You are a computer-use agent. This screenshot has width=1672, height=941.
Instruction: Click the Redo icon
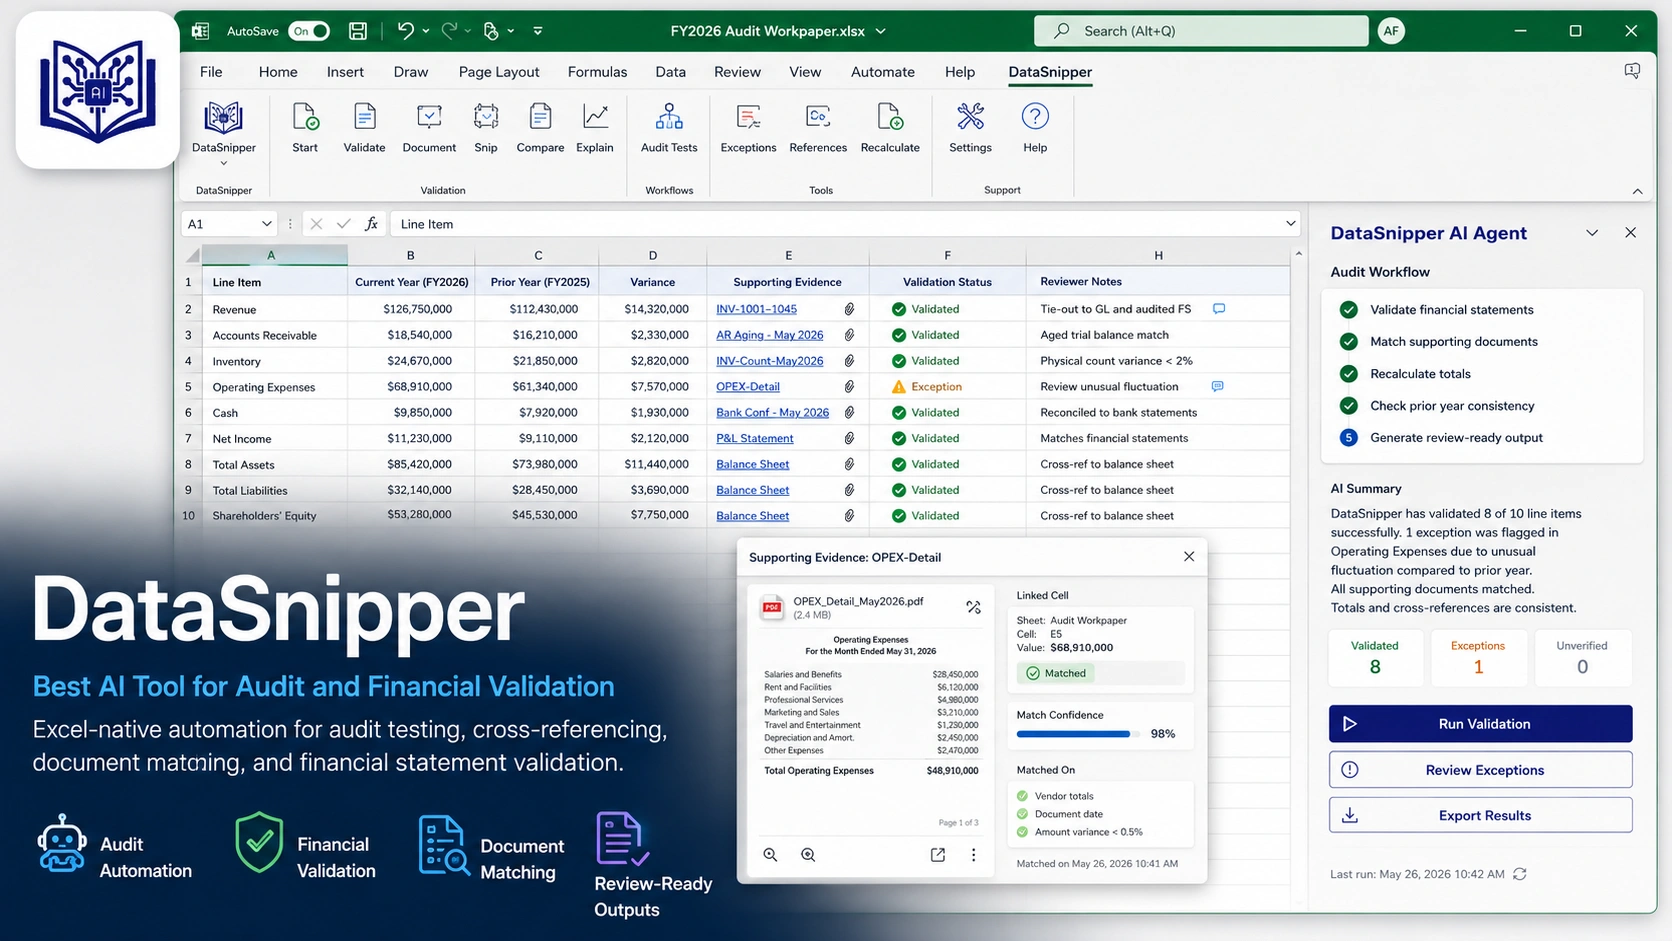(x=449, y=31)
